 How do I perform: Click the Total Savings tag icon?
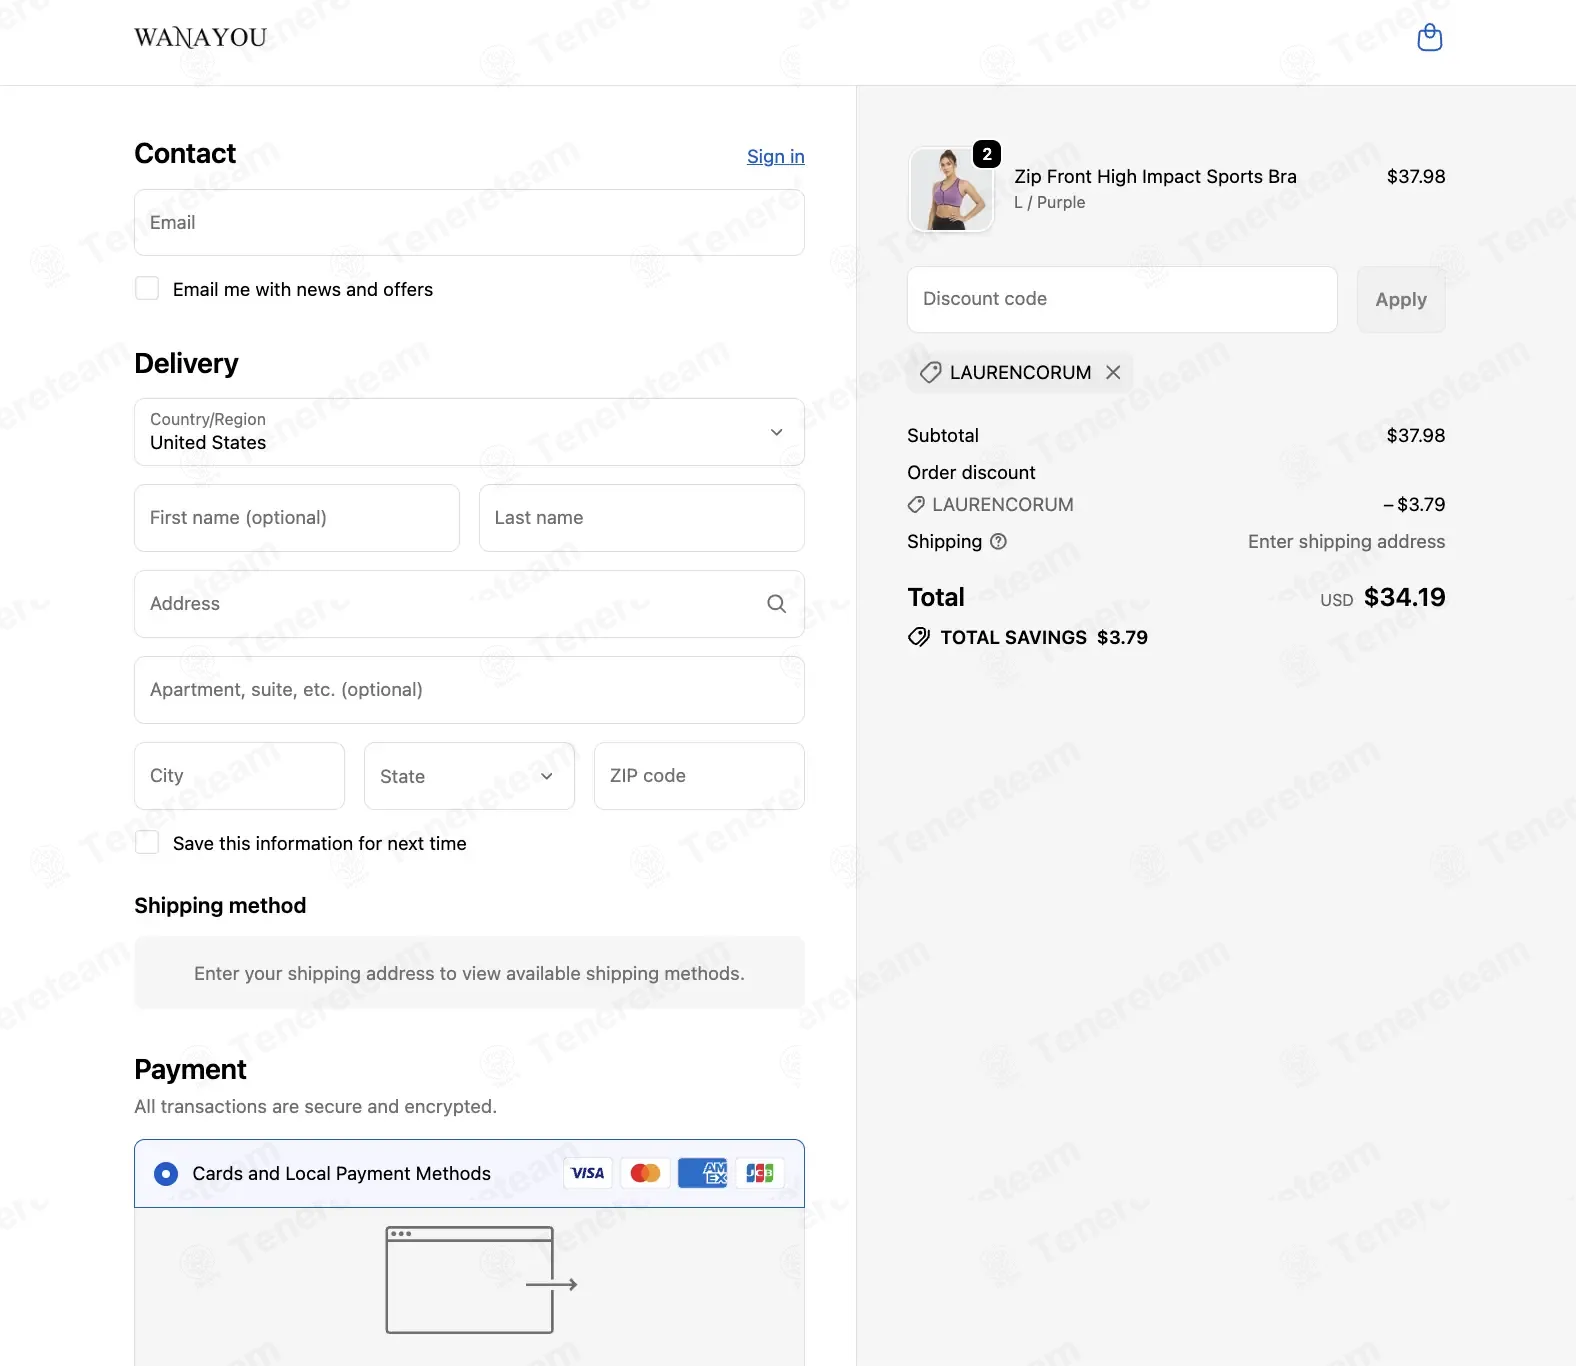click(x=918, y=637)
